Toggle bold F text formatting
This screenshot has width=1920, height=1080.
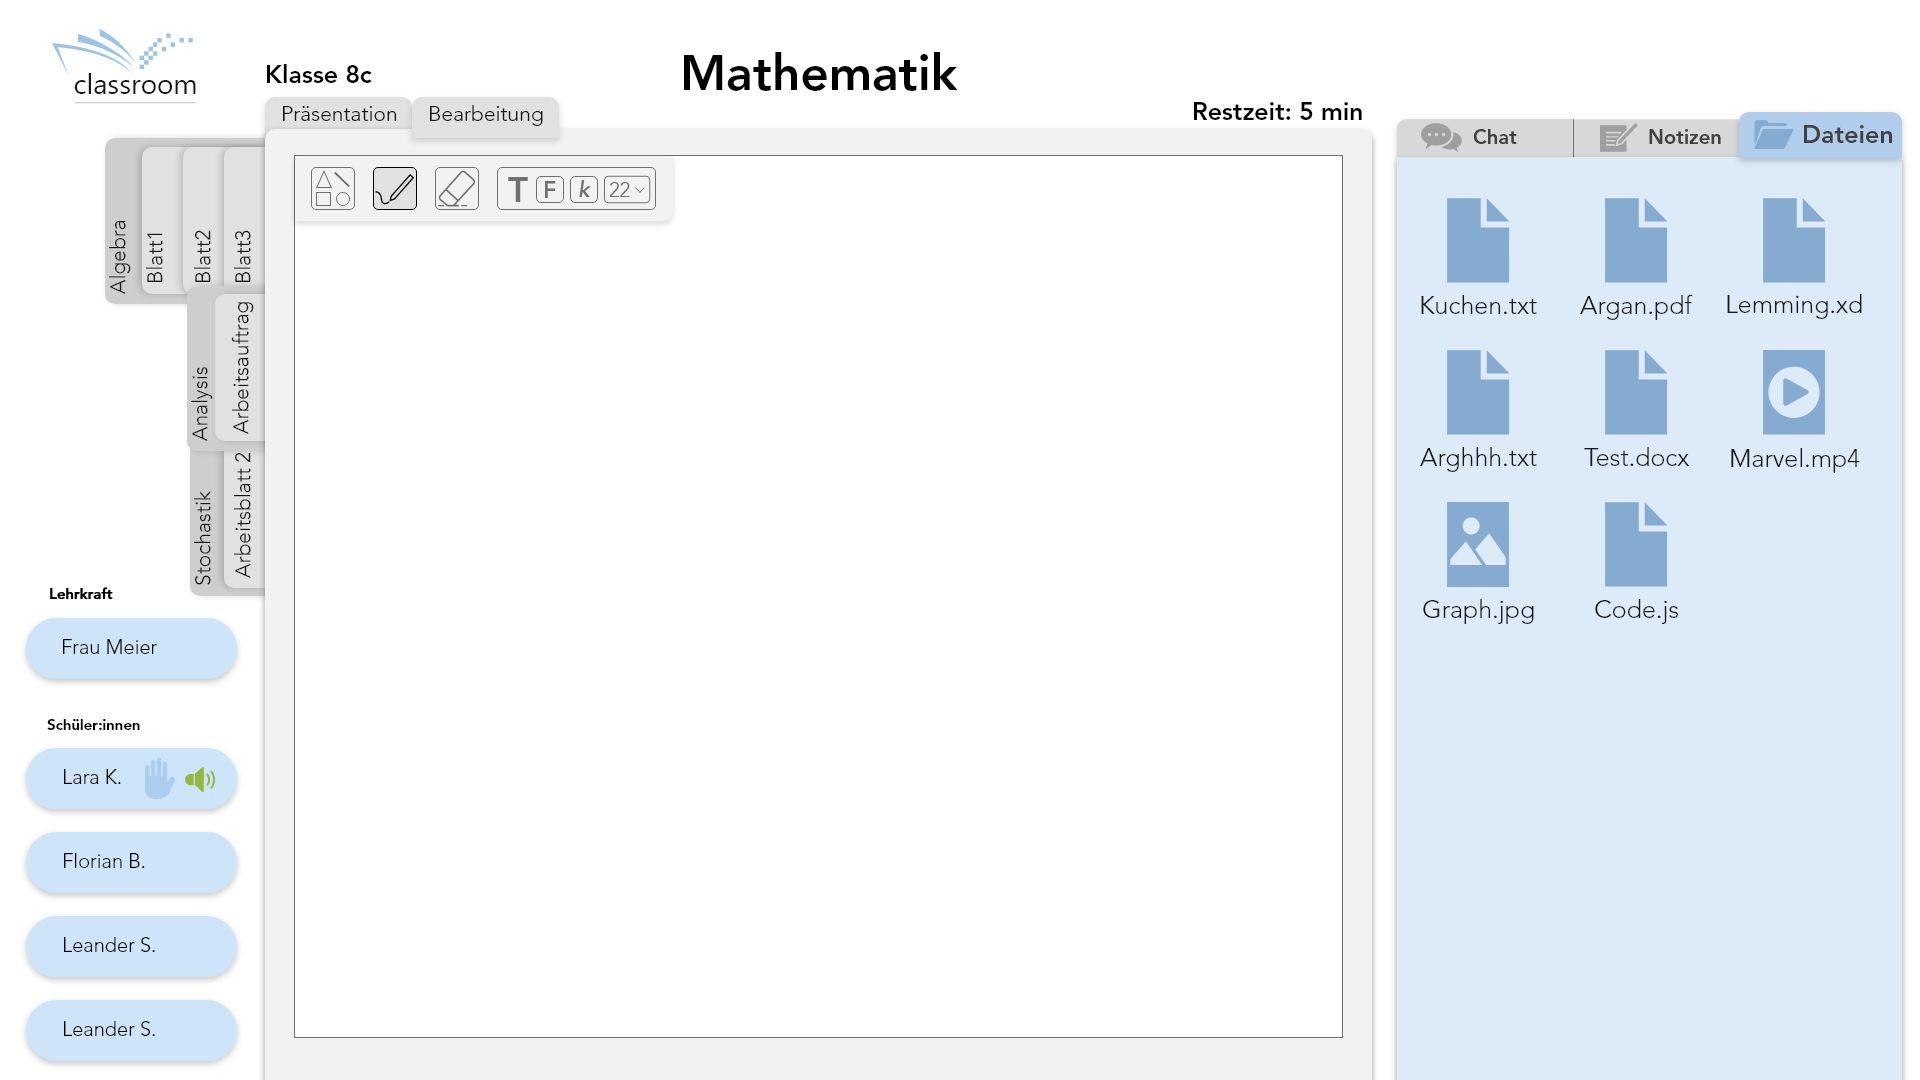pyautogui.click(x=549, y=190)
